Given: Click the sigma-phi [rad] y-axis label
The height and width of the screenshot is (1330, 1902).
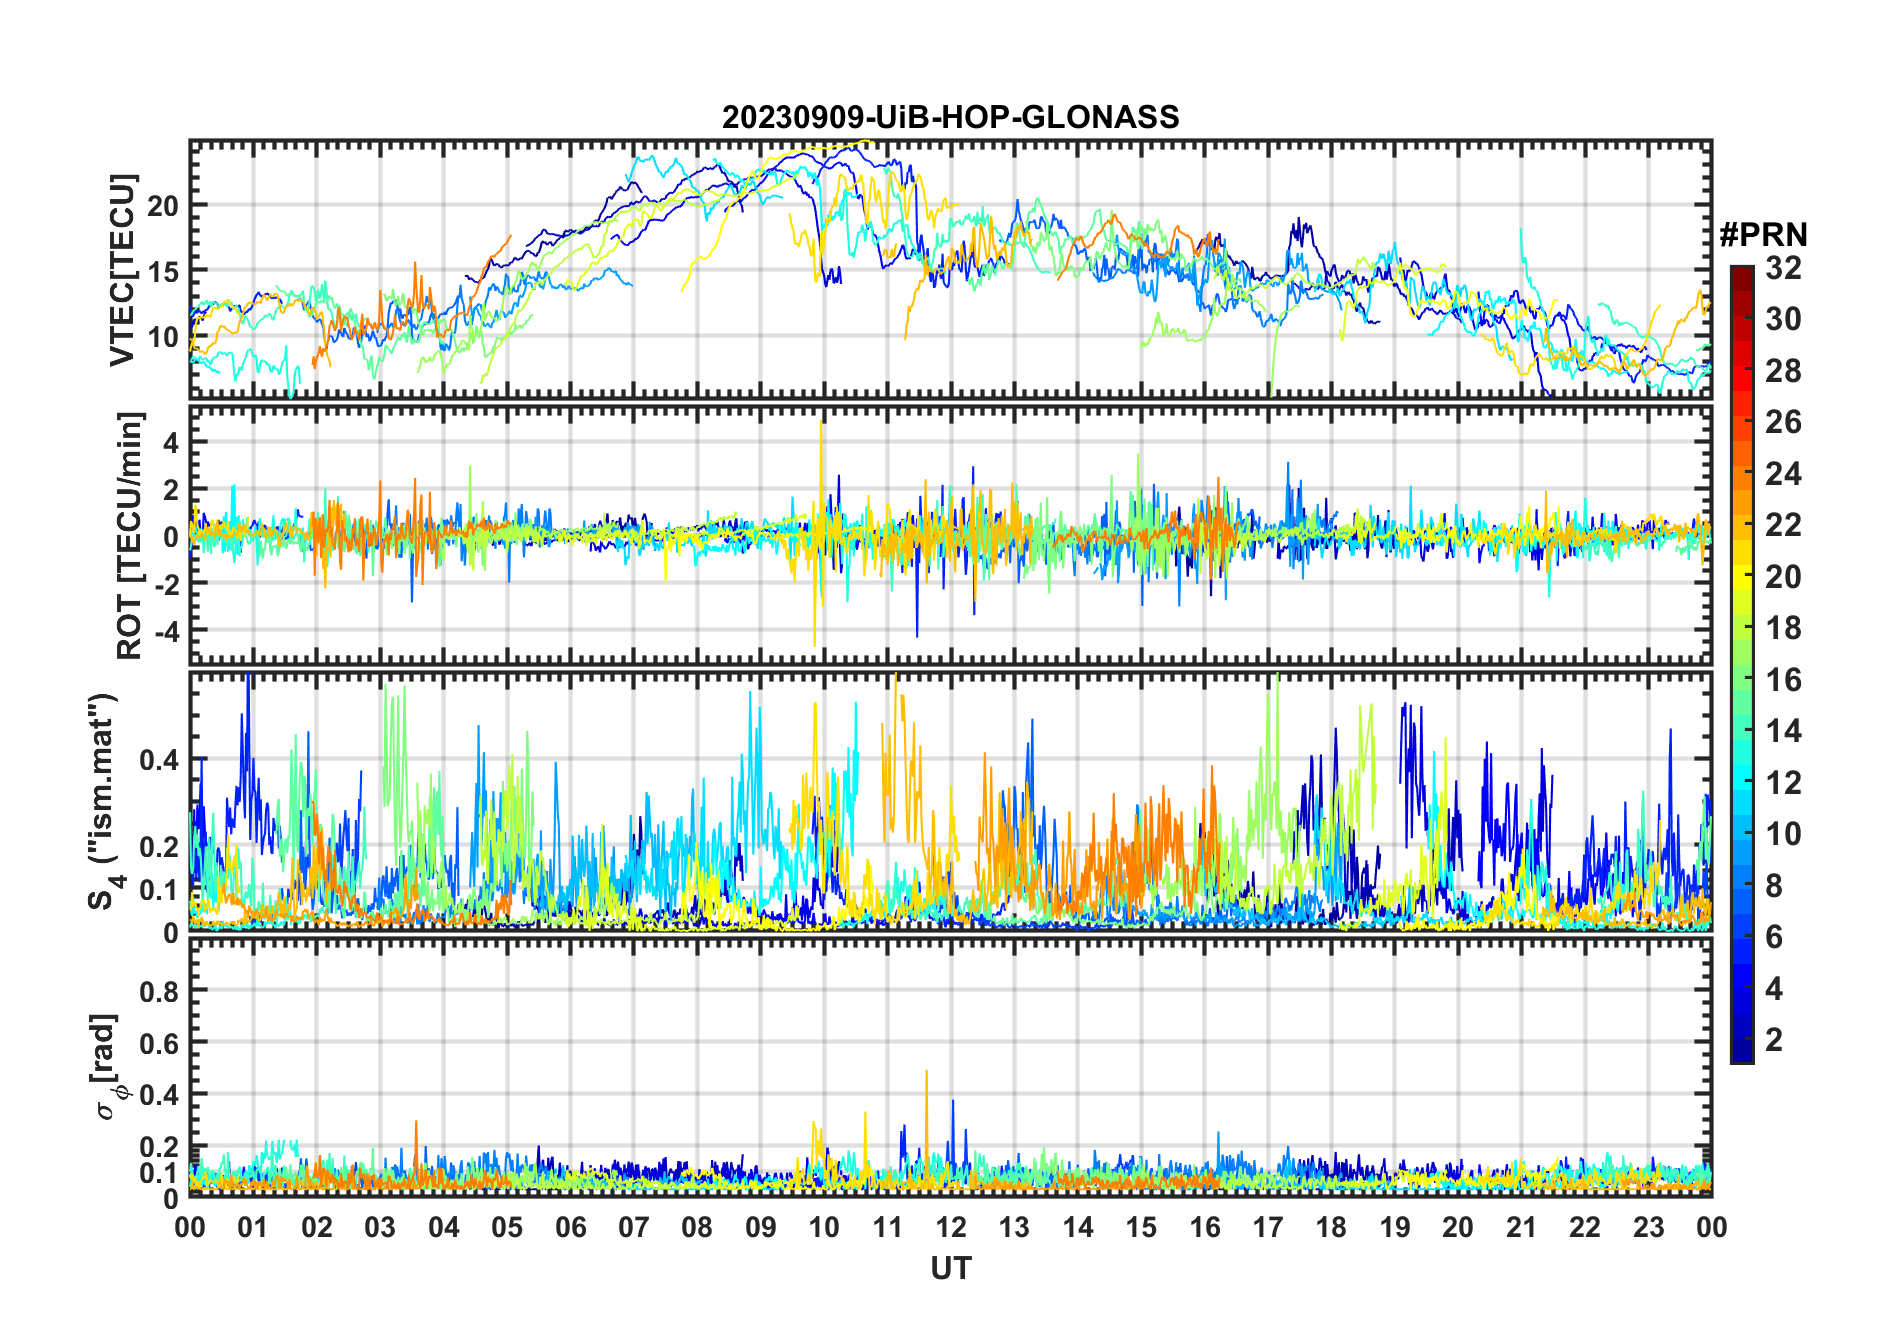Looking at the screenshot, I should click(108, 1067).
